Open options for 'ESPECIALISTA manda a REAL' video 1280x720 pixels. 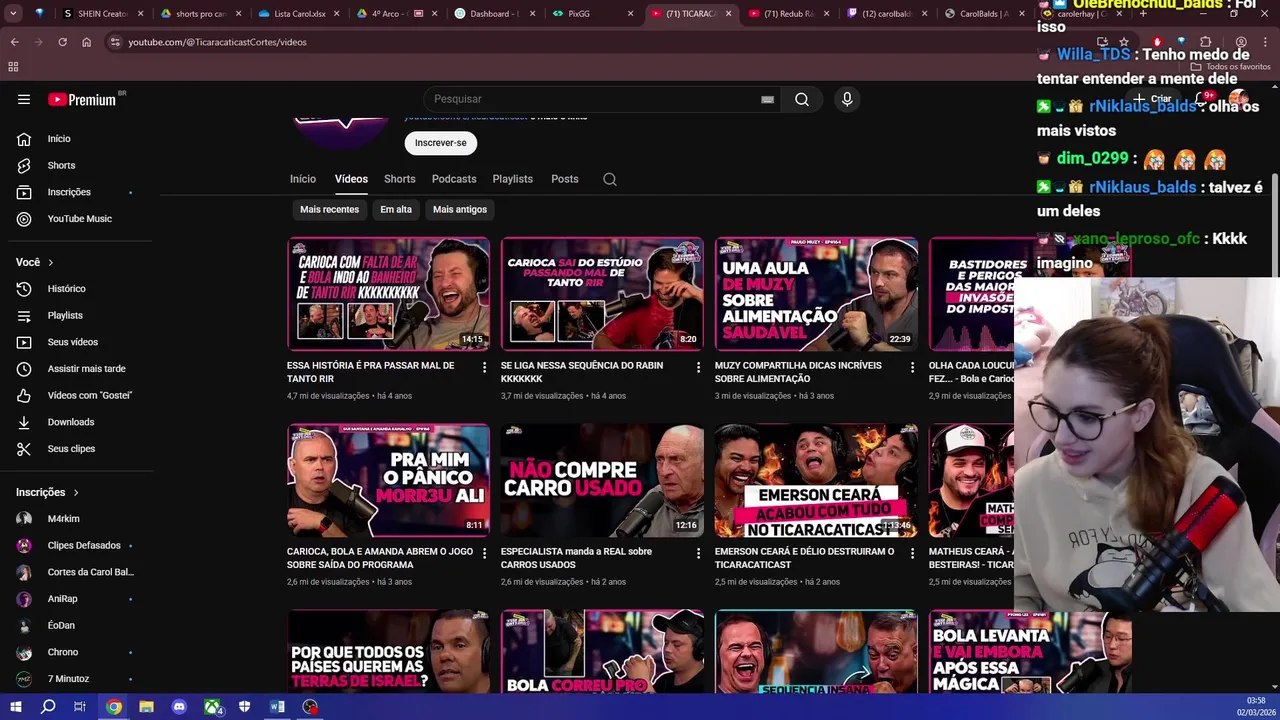(x=699, y=553)
